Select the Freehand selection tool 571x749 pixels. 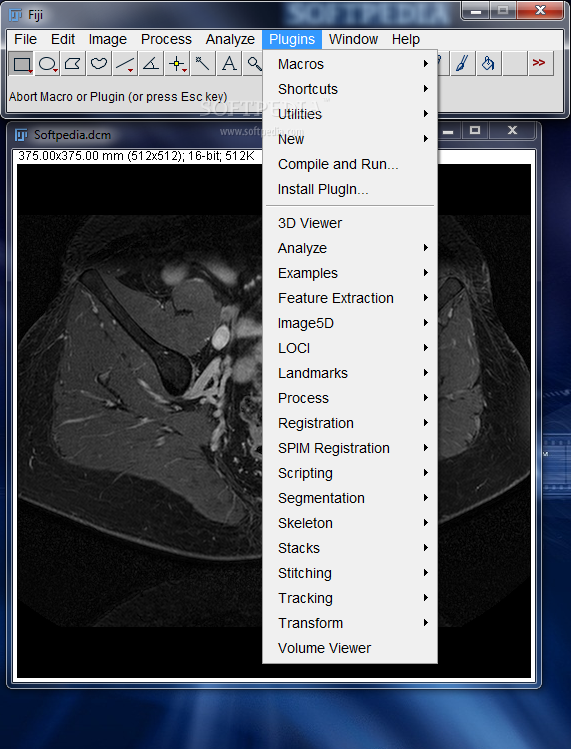pyautogui.click(x=99, y=64)
